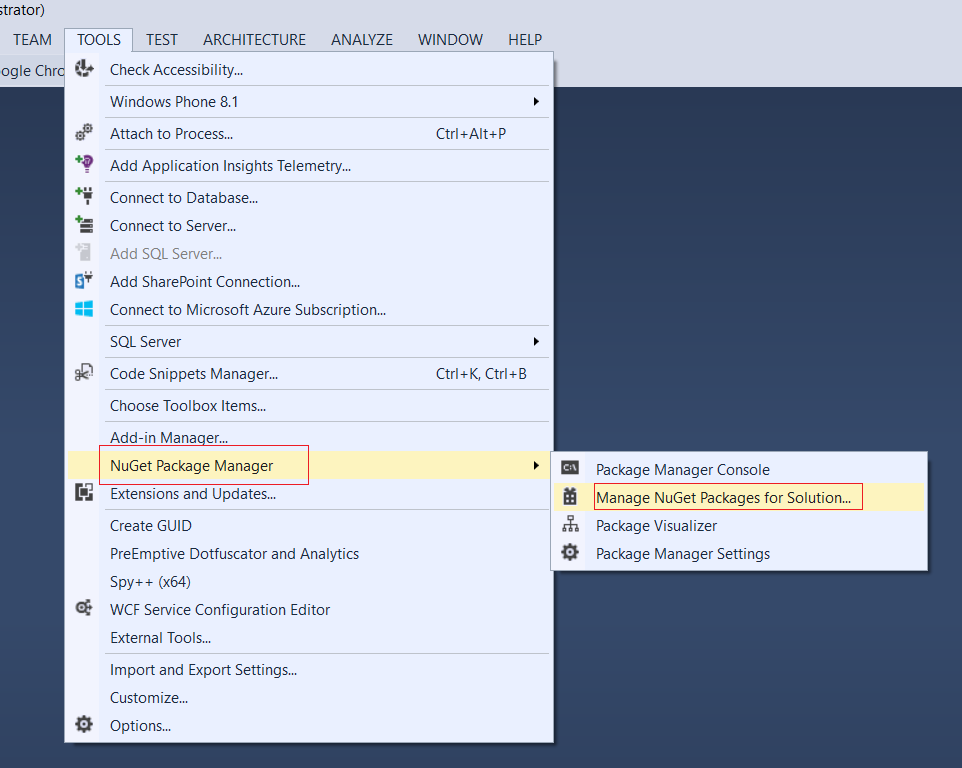Click the Connect to Database plug icon
The image size is (962, 768).
[85, 197]
